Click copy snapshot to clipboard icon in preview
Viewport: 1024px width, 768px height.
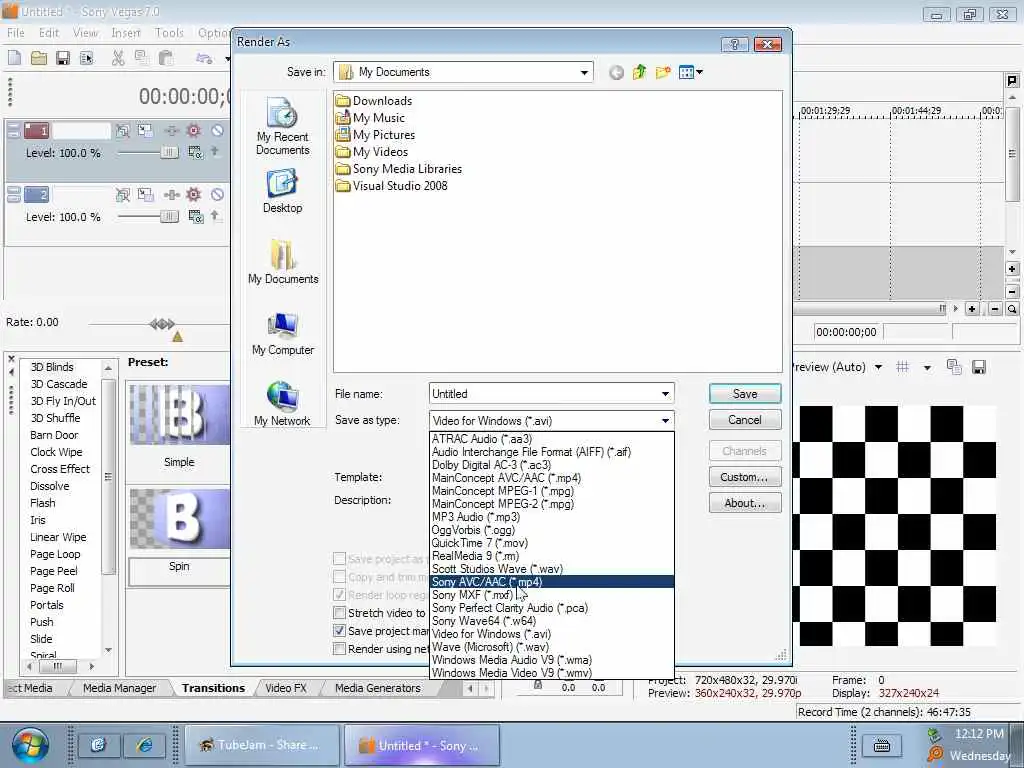pyautogui.click(x=954, y=367)
